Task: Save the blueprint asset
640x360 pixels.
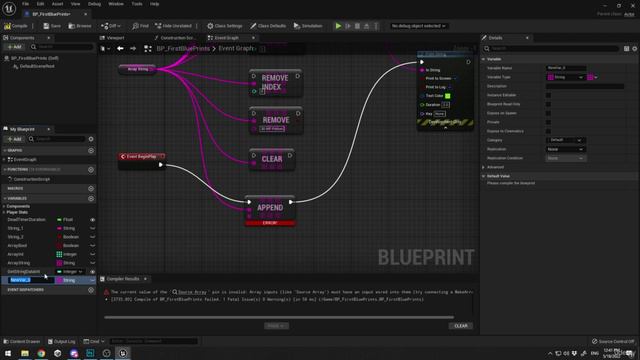Action: click(x=52, y=26)
